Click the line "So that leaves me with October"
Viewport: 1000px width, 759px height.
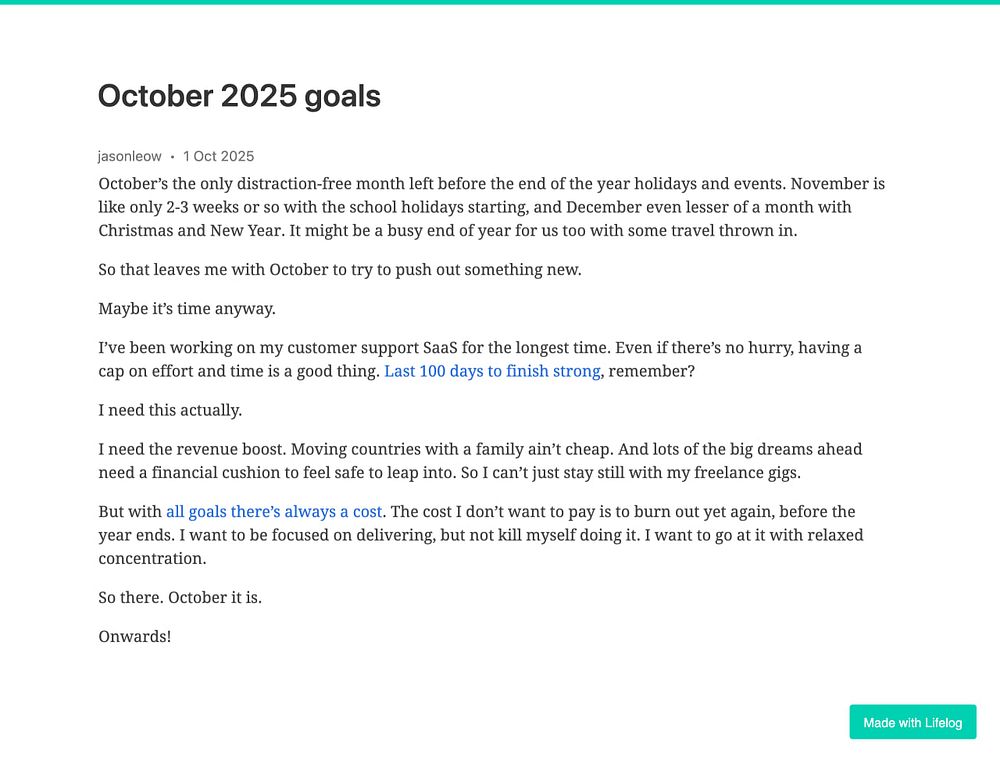[340, 269]
